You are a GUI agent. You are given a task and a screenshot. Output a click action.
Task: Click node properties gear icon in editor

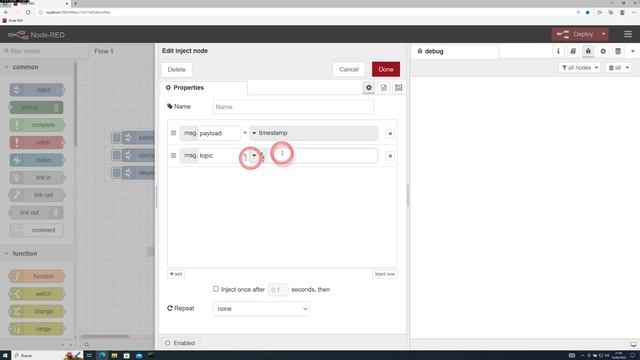click(369, 87)
